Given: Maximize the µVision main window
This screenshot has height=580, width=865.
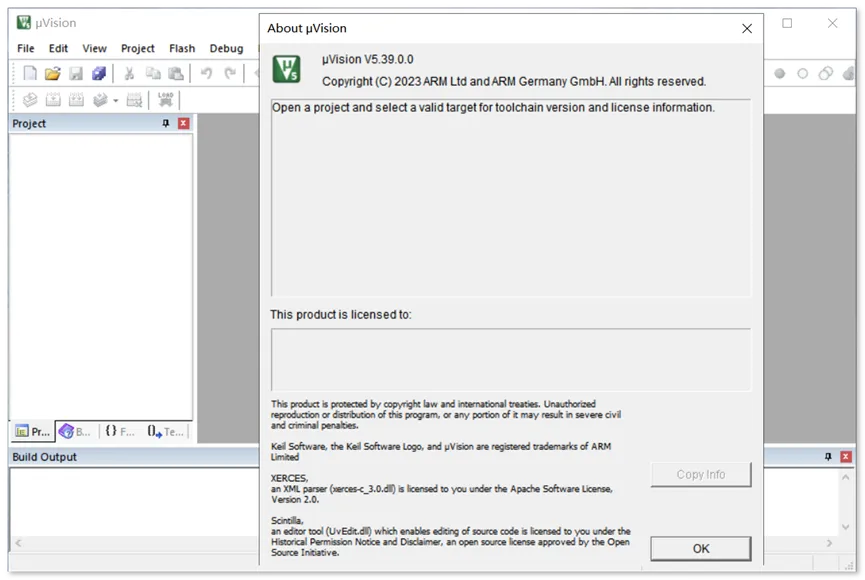Looking at the screenshot, I should click(787, 23).
